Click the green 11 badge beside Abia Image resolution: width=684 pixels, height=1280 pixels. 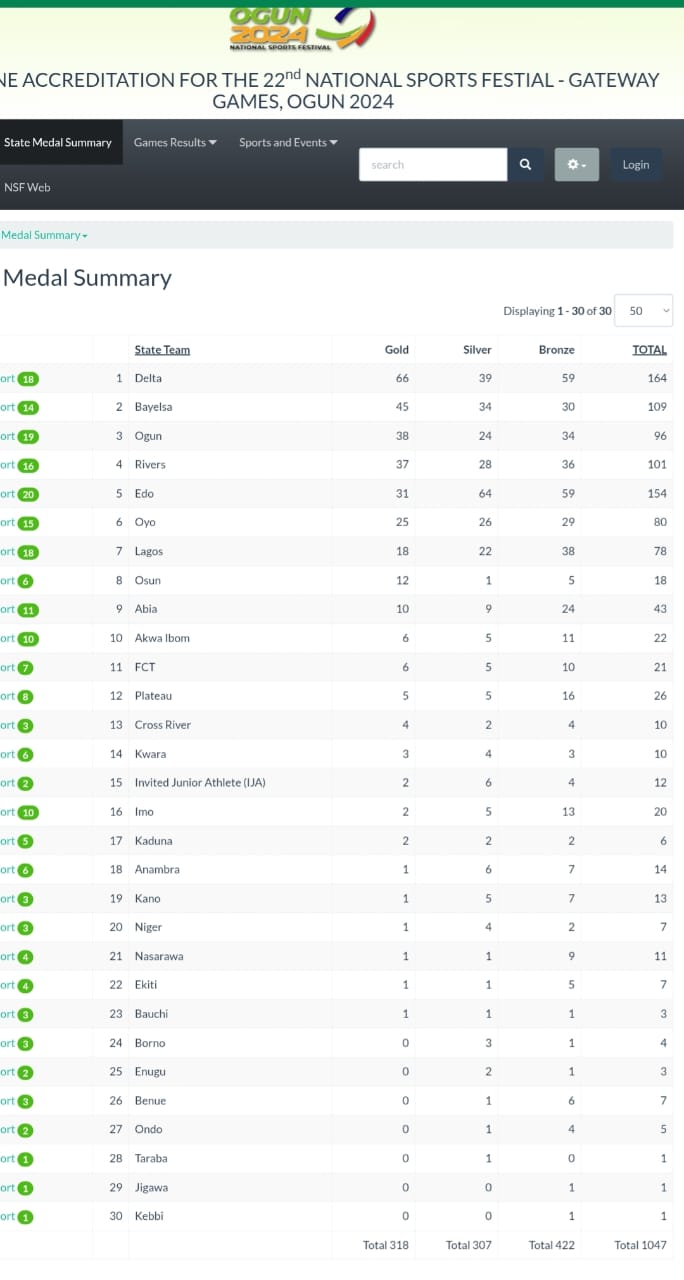click(28, 610)
